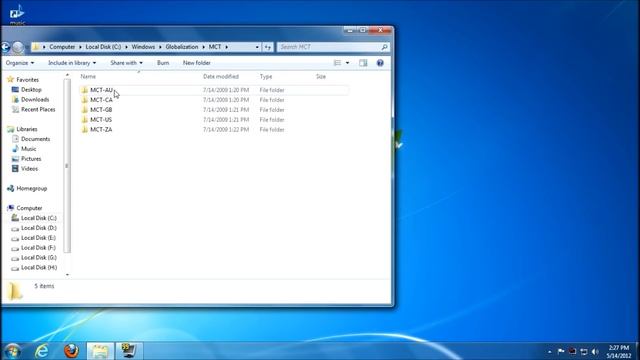Click Globalization in the address breadcrumb
Screen dimensions: 640x360
point(182,47)
